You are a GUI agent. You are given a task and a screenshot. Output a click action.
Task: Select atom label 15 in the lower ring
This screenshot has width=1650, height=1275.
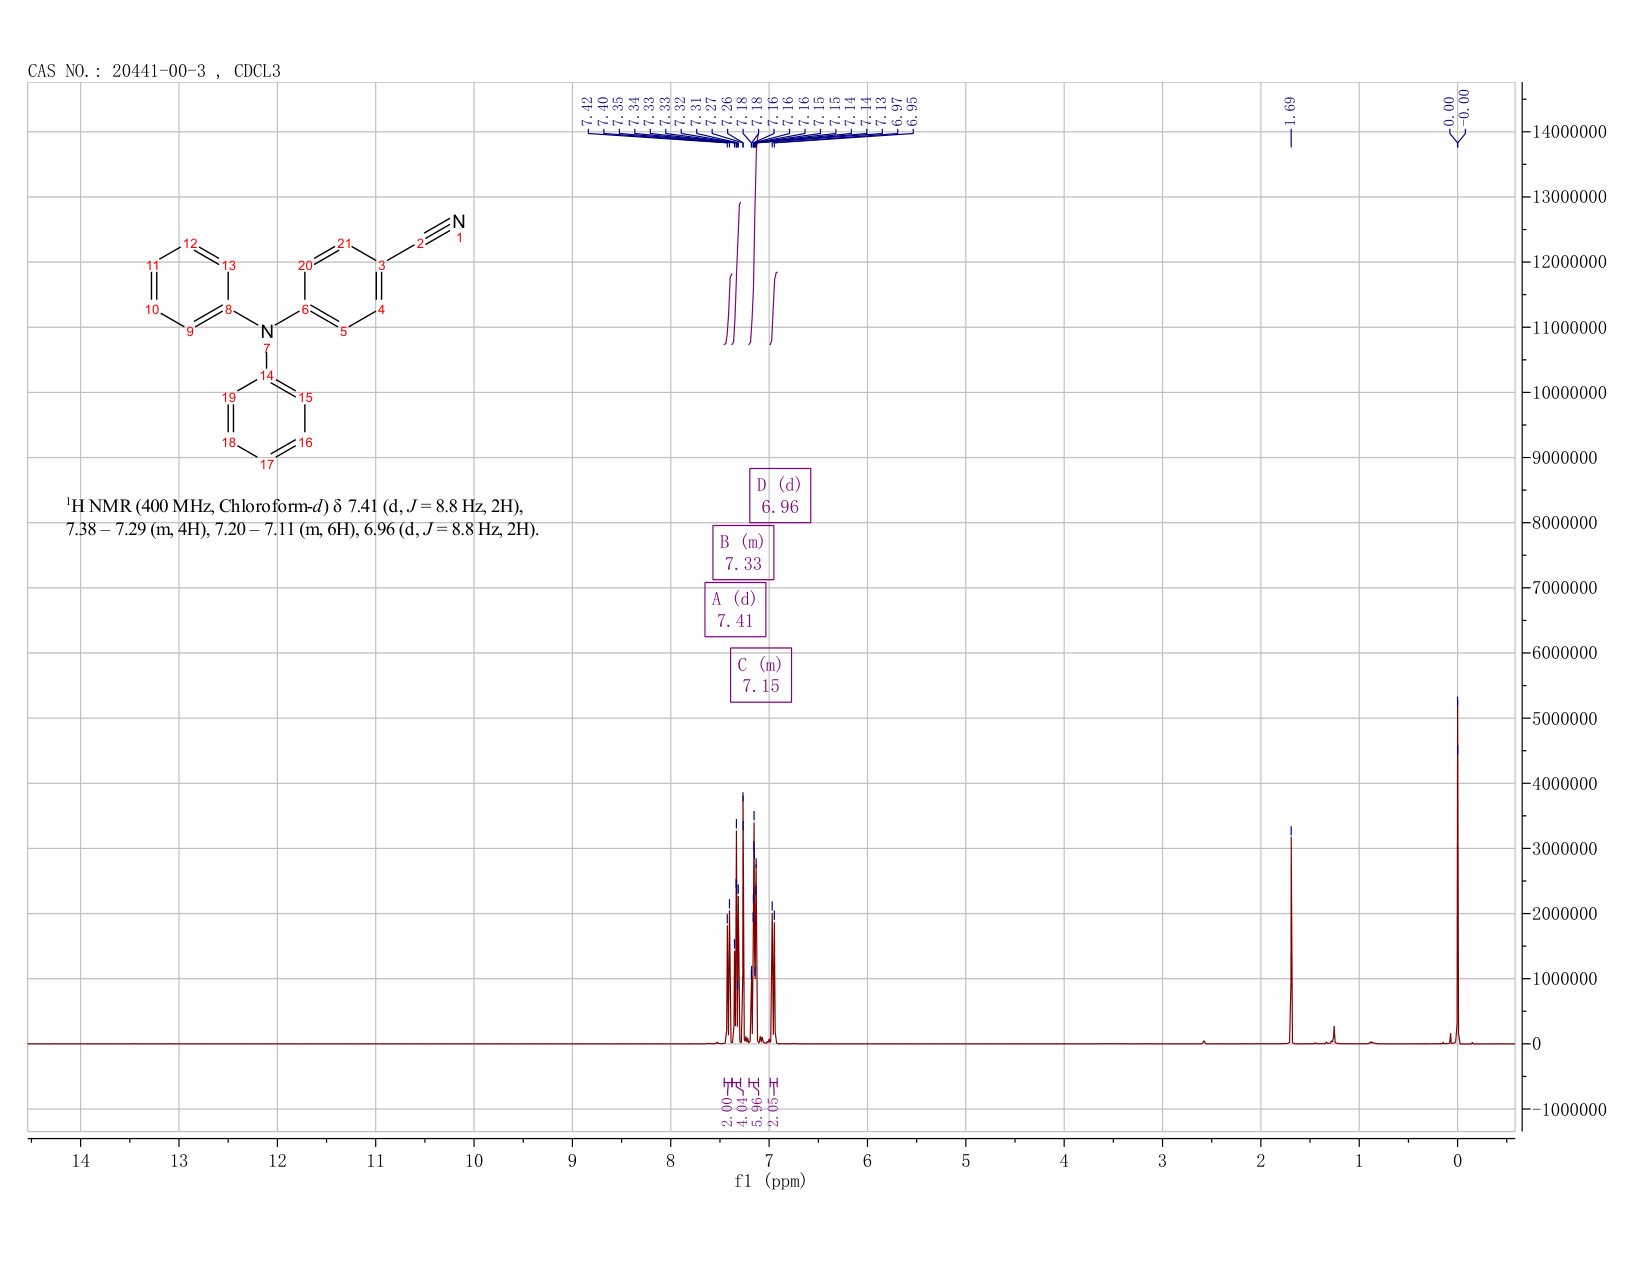tap(306, 397)
